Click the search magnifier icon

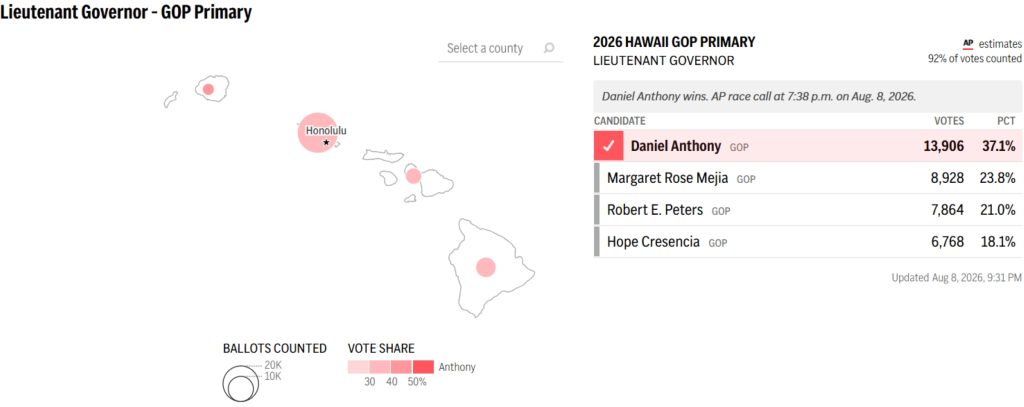(549, 48)
